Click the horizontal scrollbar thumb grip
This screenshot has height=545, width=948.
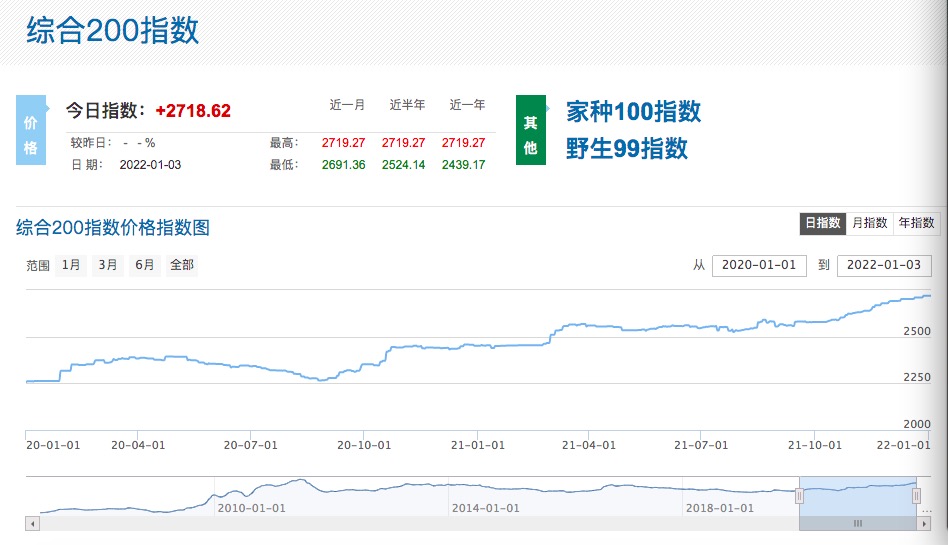click(857, 523)
